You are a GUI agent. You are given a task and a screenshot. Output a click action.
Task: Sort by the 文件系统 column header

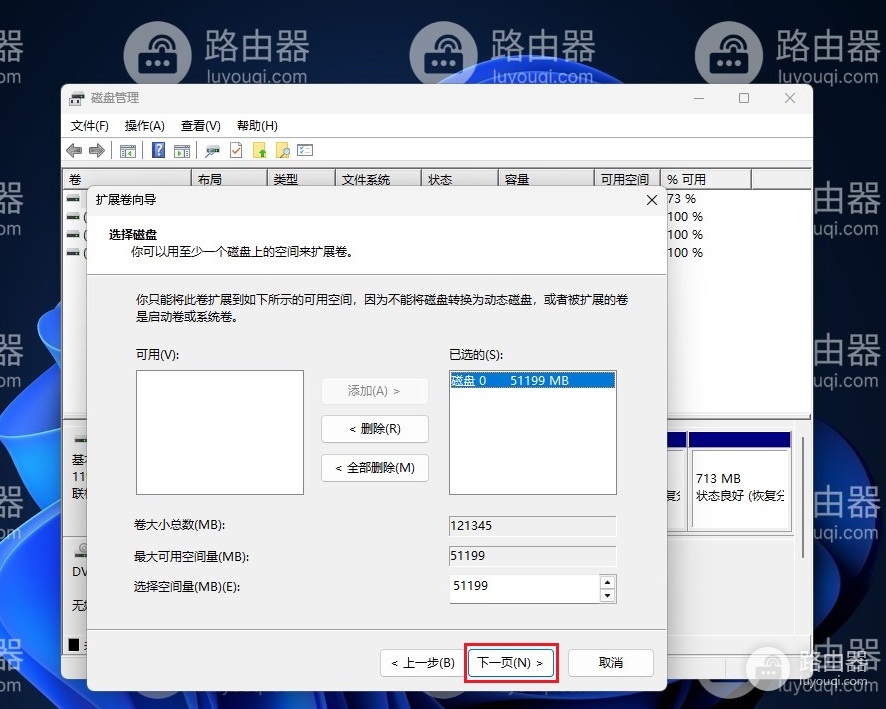[x=378, y=179]
